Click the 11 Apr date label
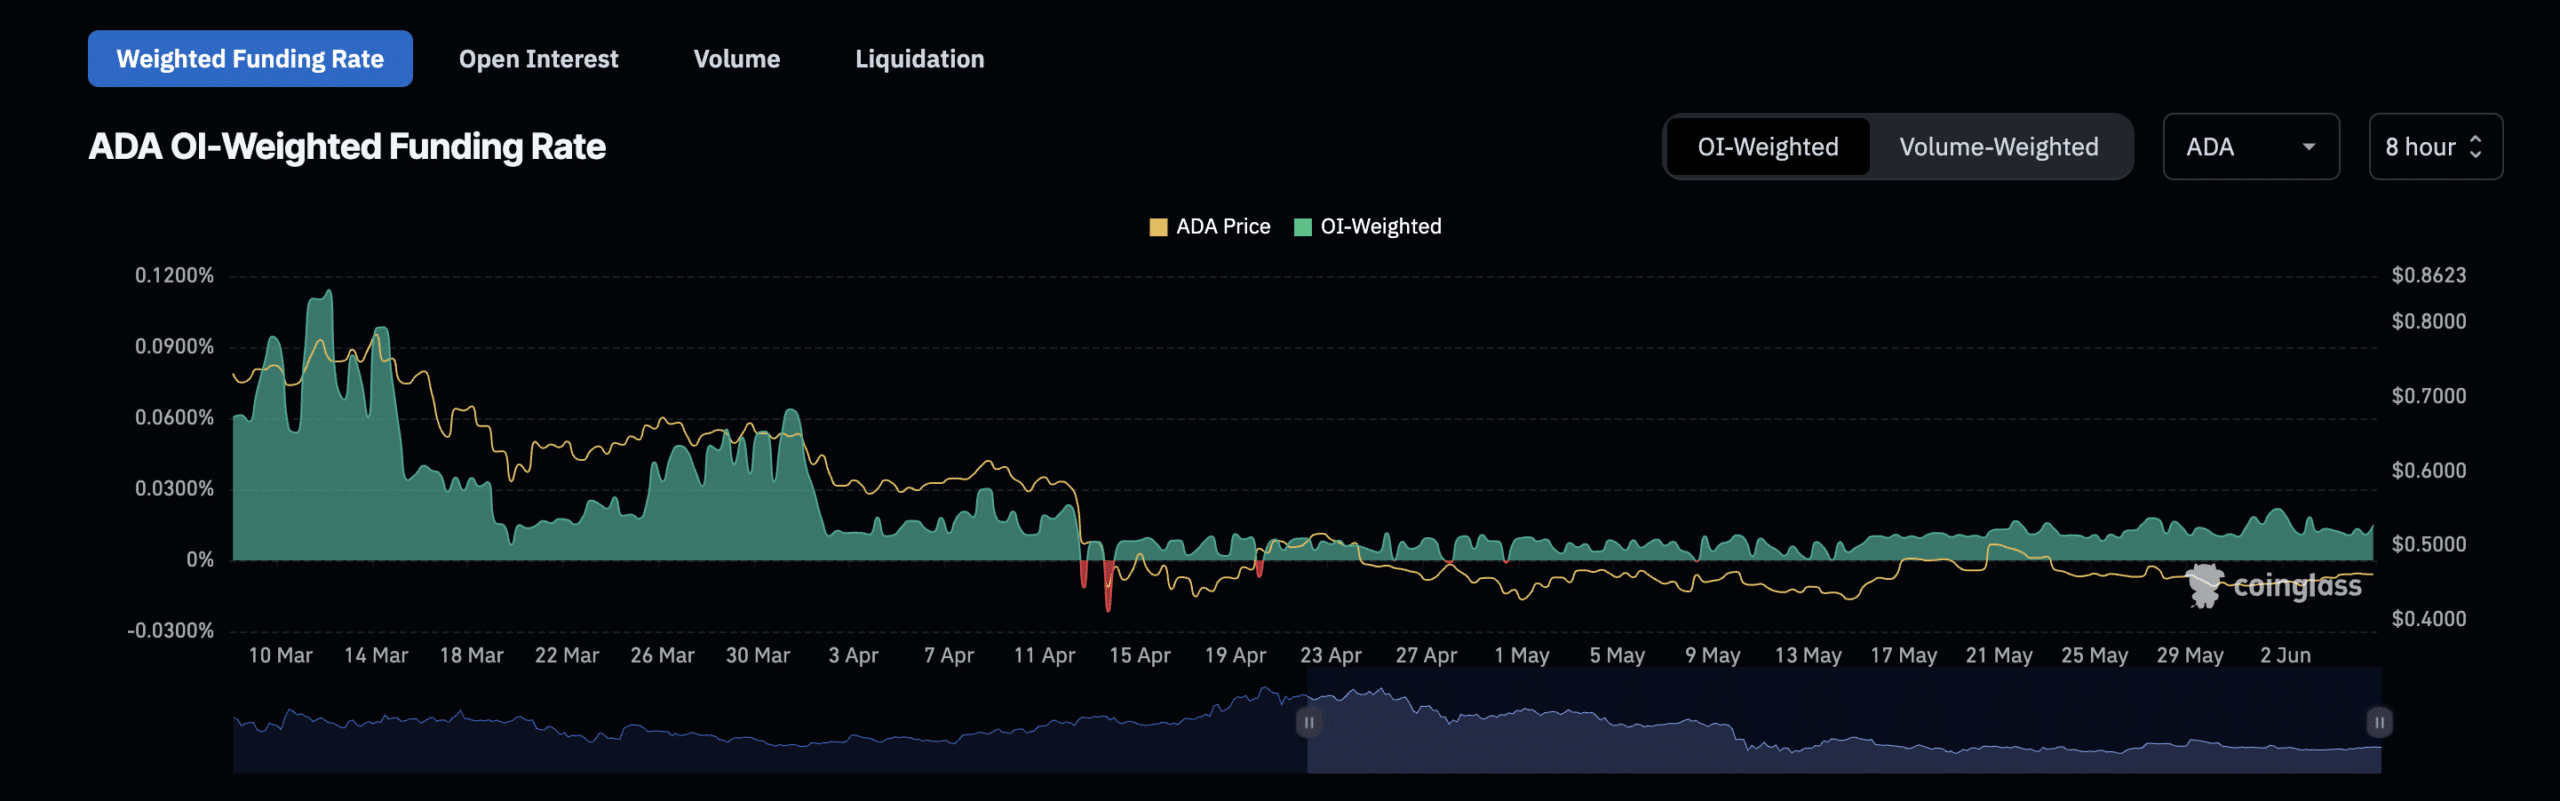The width and height of the screenshot is (2560, 801). pos(1044,656)
